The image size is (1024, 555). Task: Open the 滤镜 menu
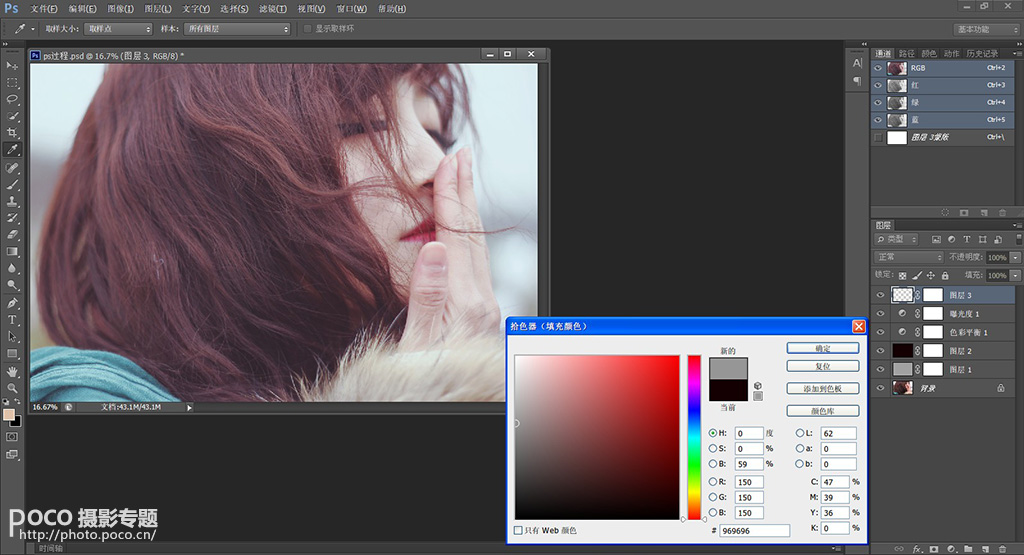pyautogui.click(x=272, y=8)
